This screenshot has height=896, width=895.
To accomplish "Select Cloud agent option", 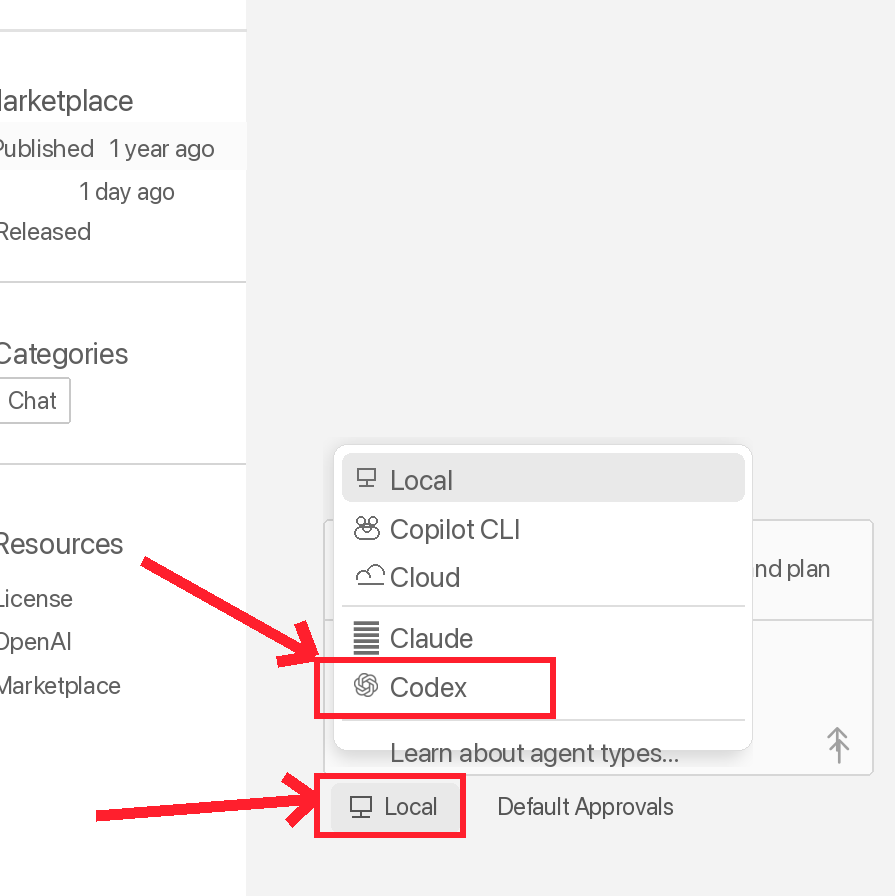I will 543,577.
